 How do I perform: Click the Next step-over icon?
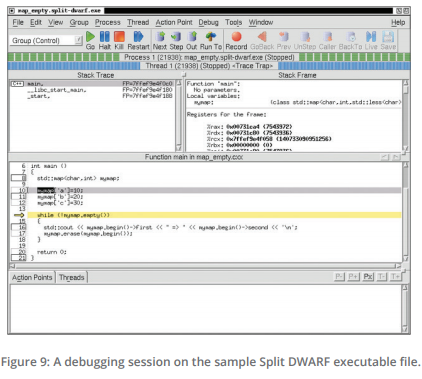(x=160, y=37)
